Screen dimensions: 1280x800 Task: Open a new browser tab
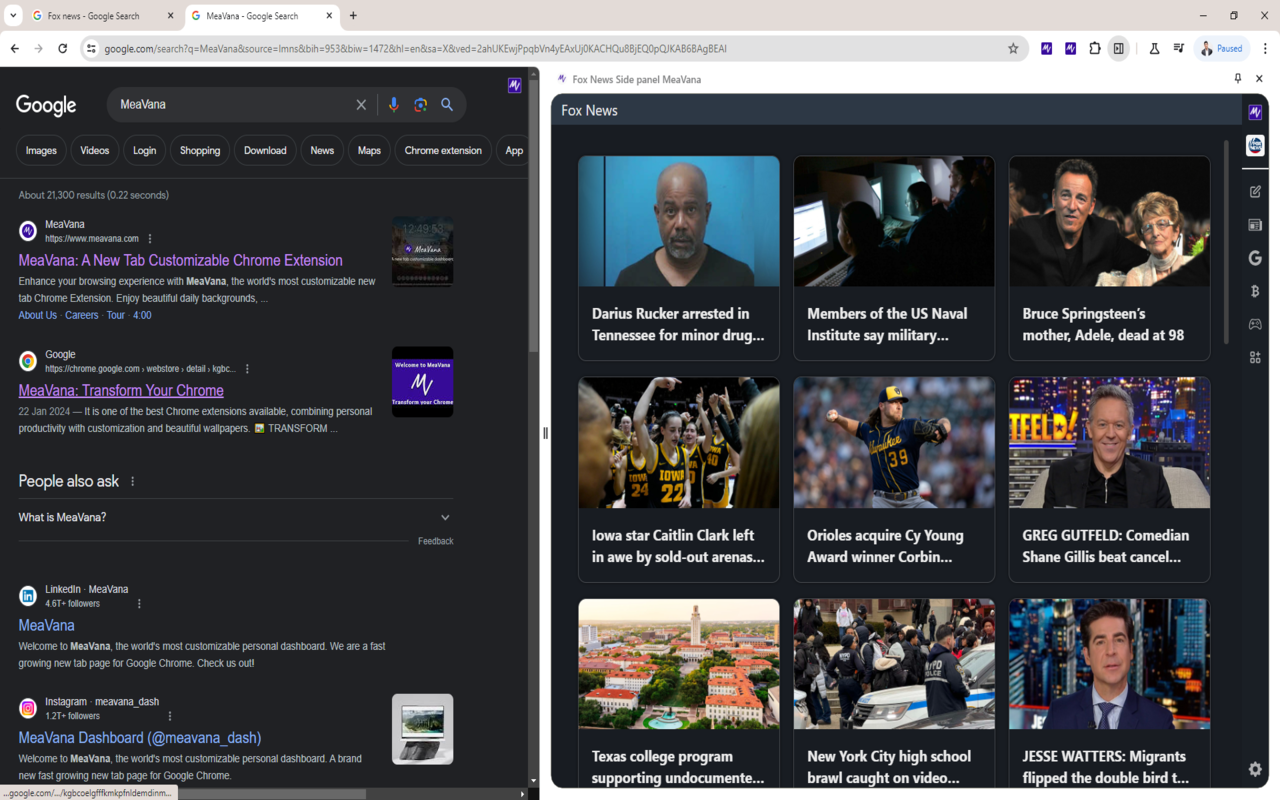tap(353, 16)
